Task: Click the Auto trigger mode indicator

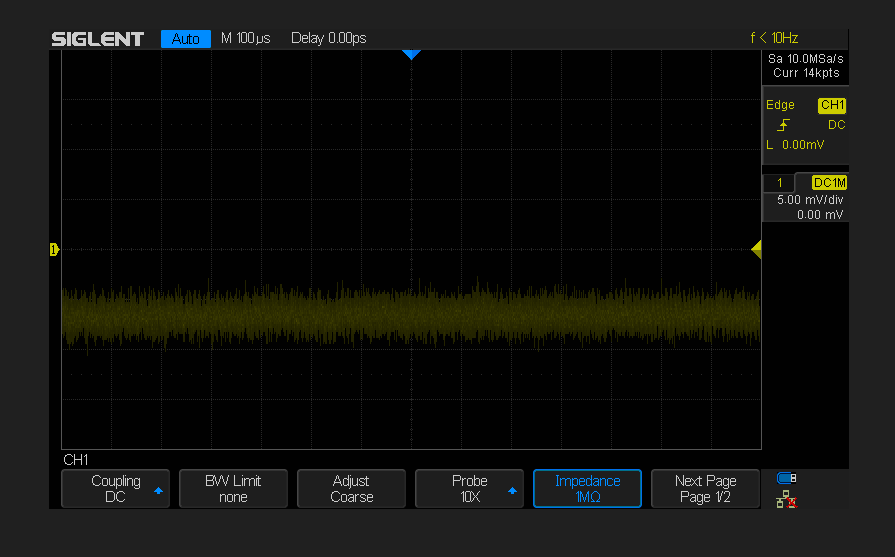Action: tap(186, 39)
